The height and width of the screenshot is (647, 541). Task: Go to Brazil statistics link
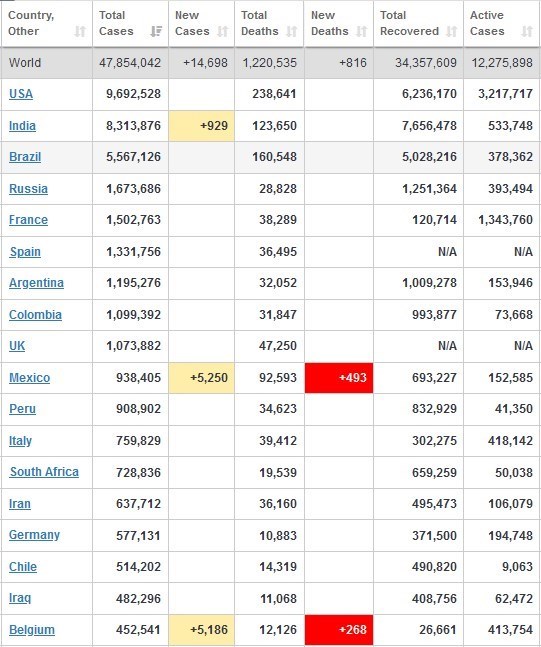(25, 157)
